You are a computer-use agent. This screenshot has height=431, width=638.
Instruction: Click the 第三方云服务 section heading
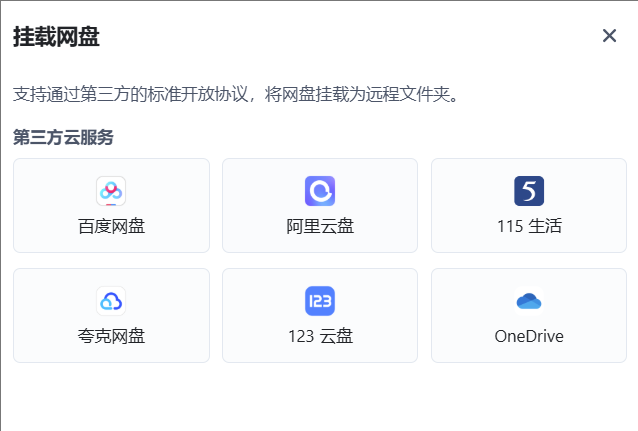tap(63, 137)
